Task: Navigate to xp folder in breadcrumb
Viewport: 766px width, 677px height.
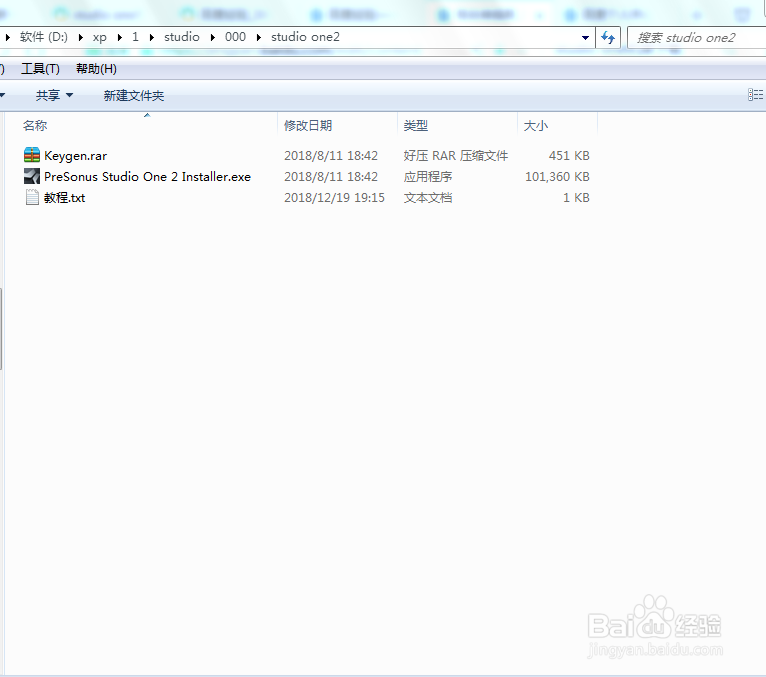Action: [x=100, y=37]
